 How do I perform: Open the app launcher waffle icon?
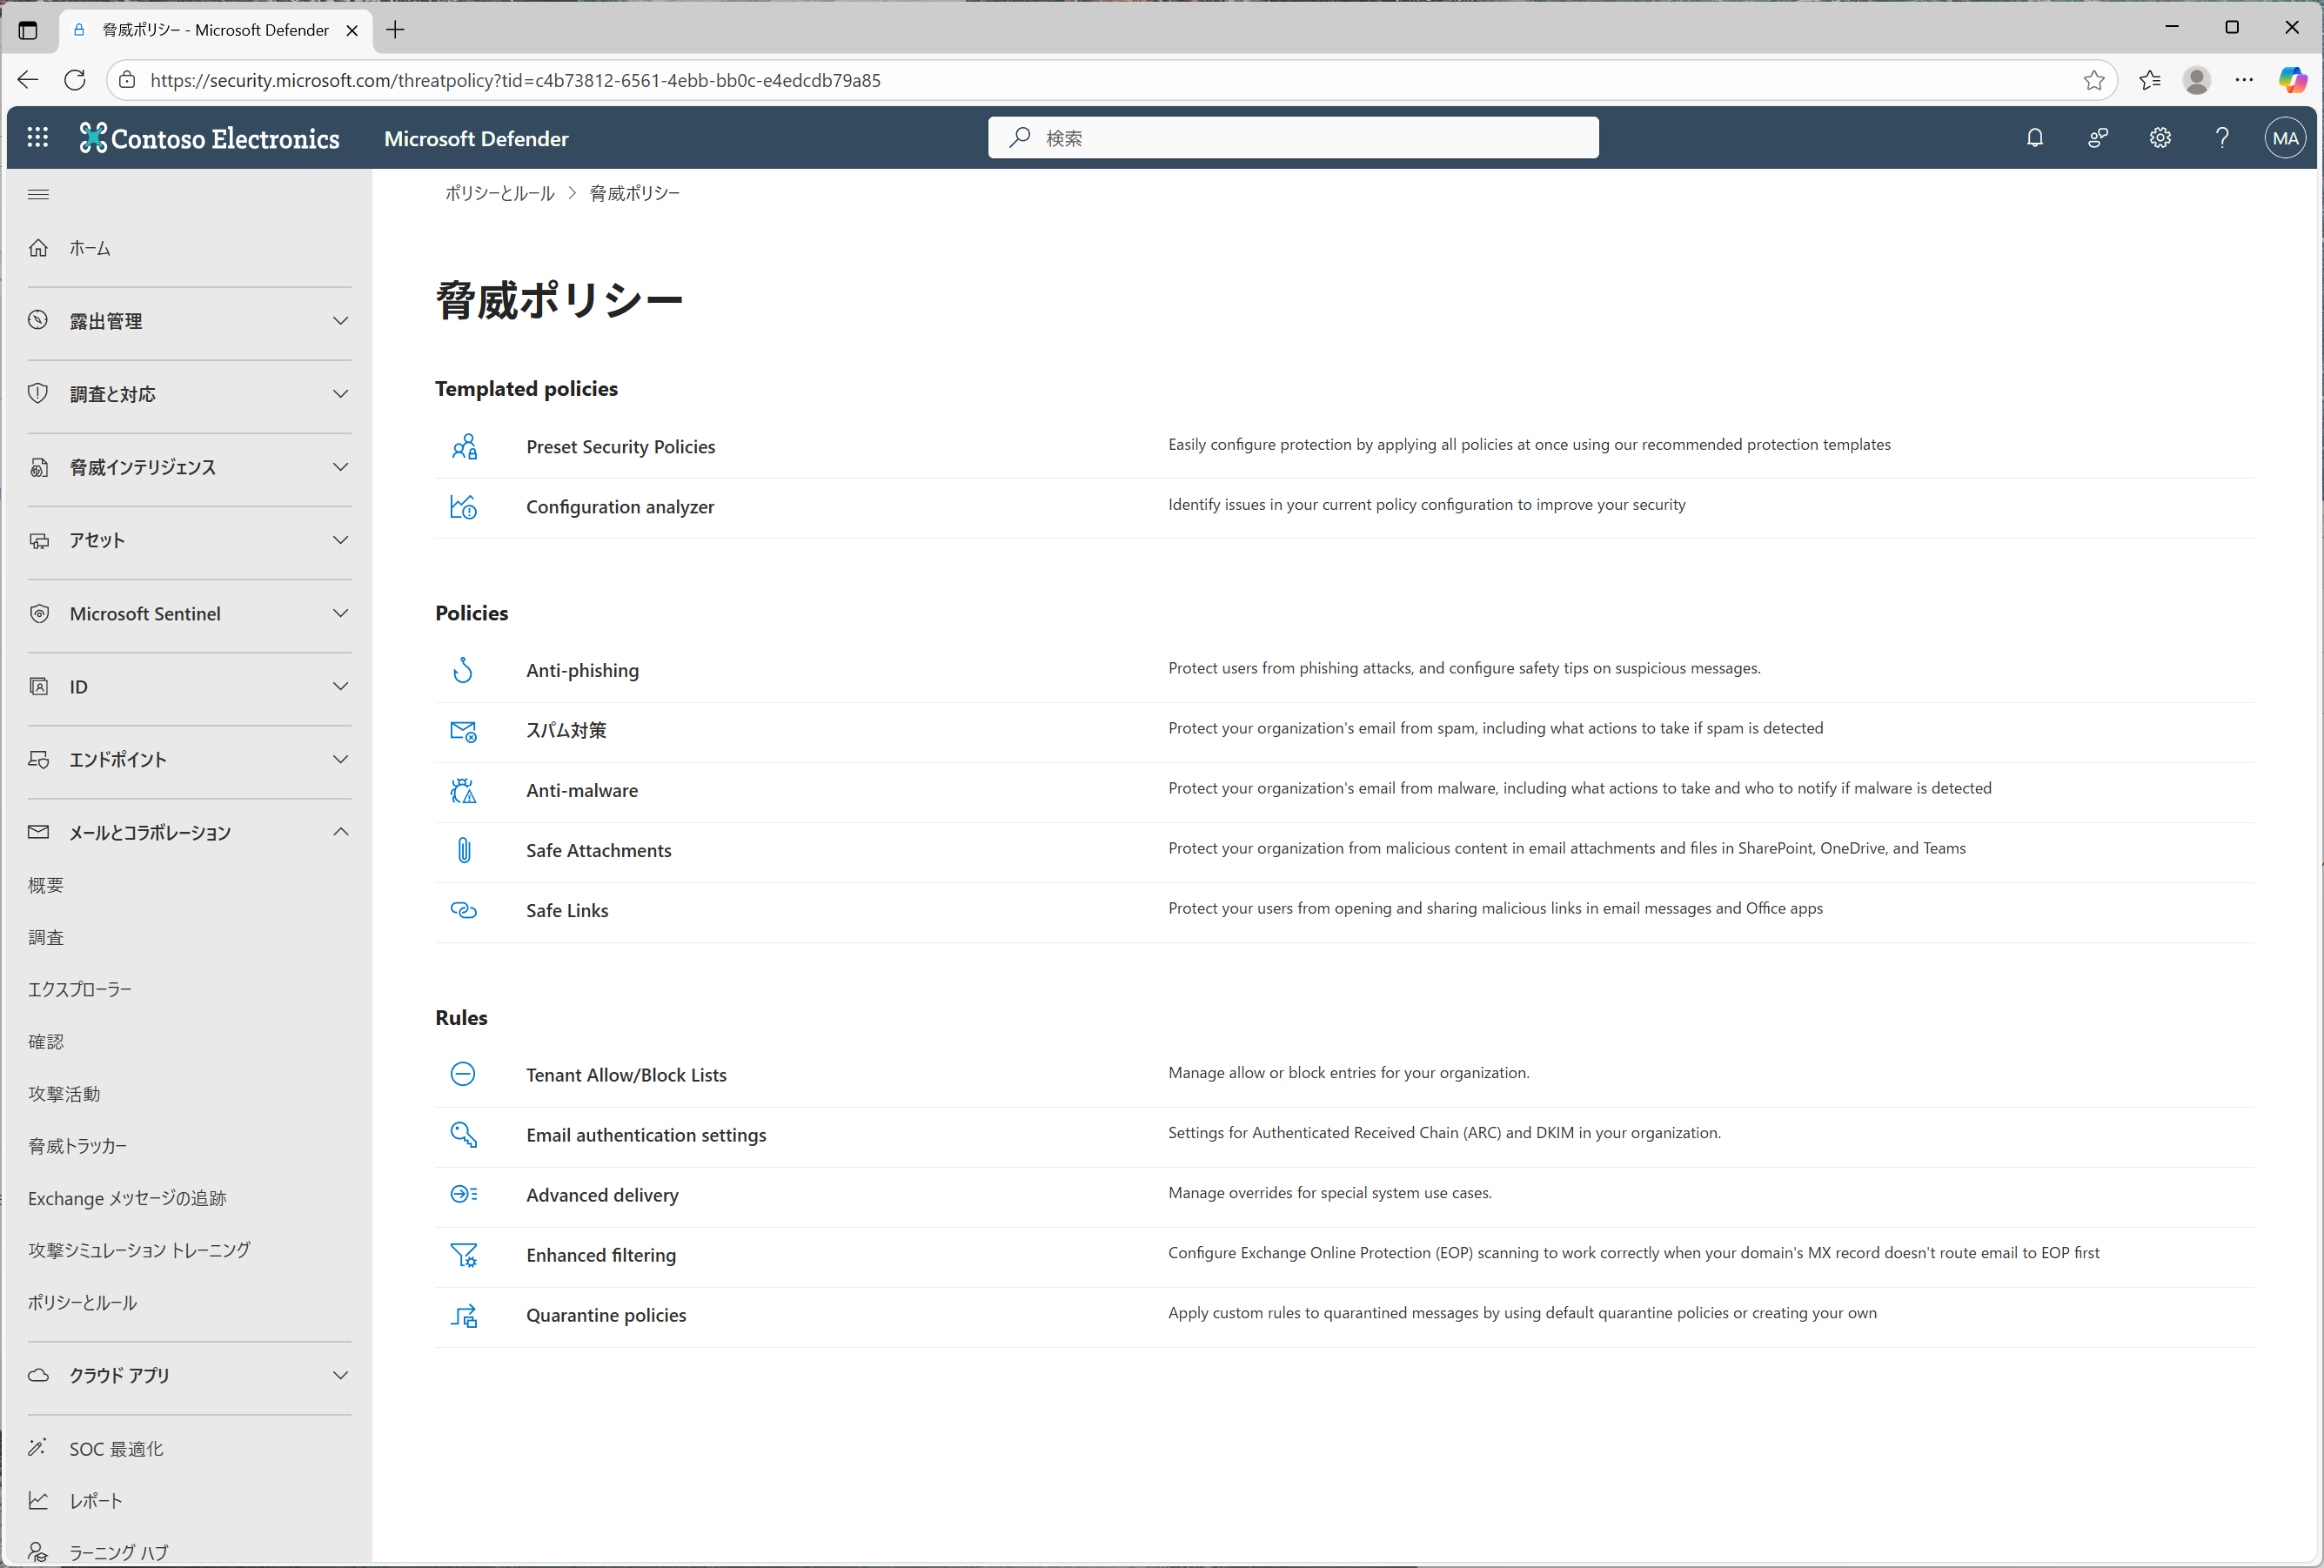click(x=38, y=138)
